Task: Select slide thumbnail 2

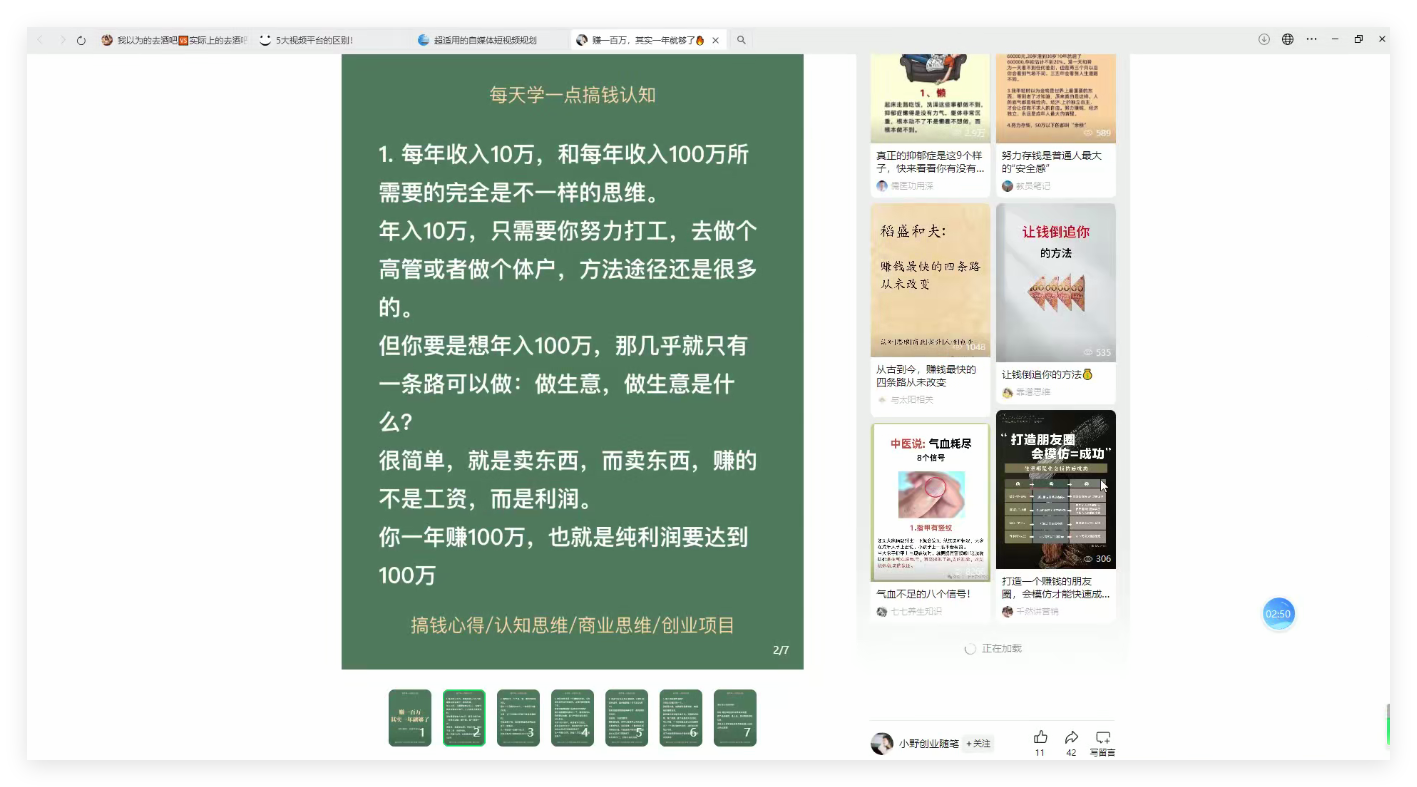Action: 464,718
